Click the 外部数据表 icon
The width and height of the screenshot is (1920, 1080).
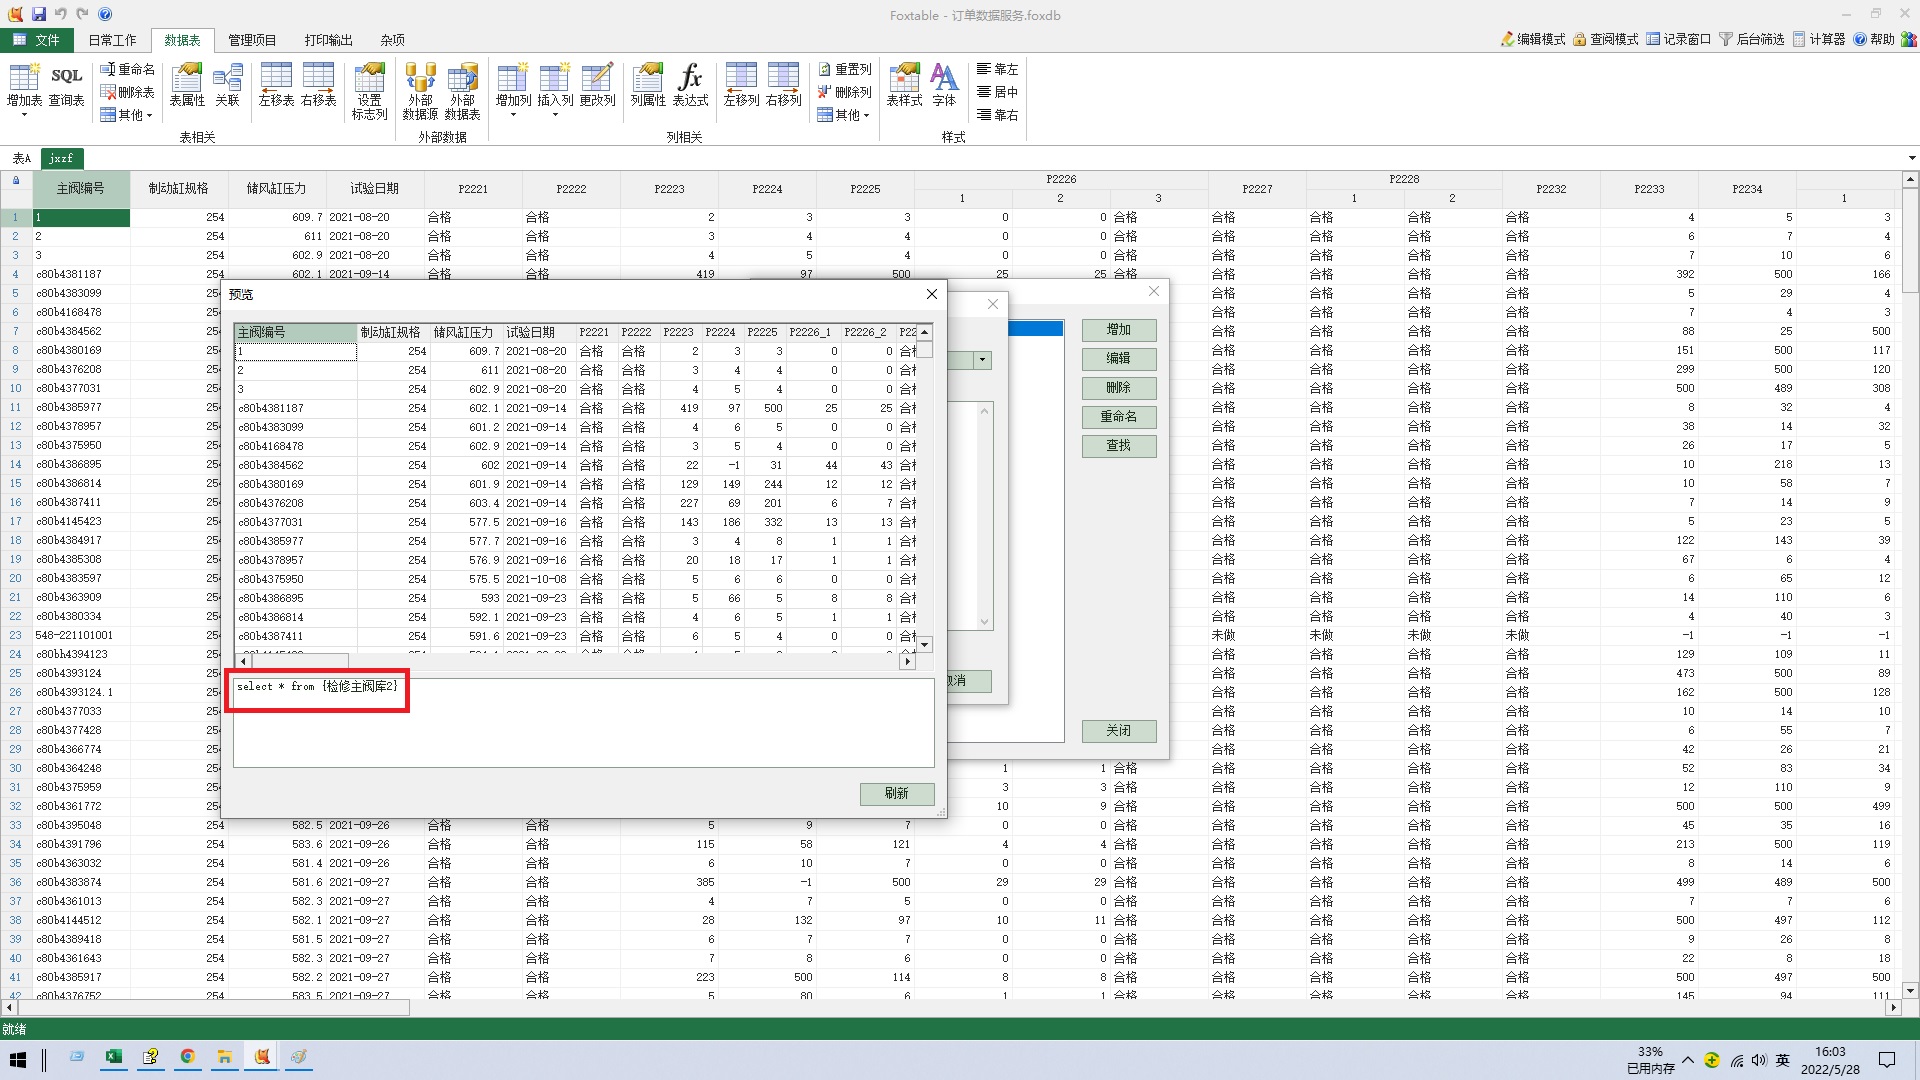click(x=462, y=91)
